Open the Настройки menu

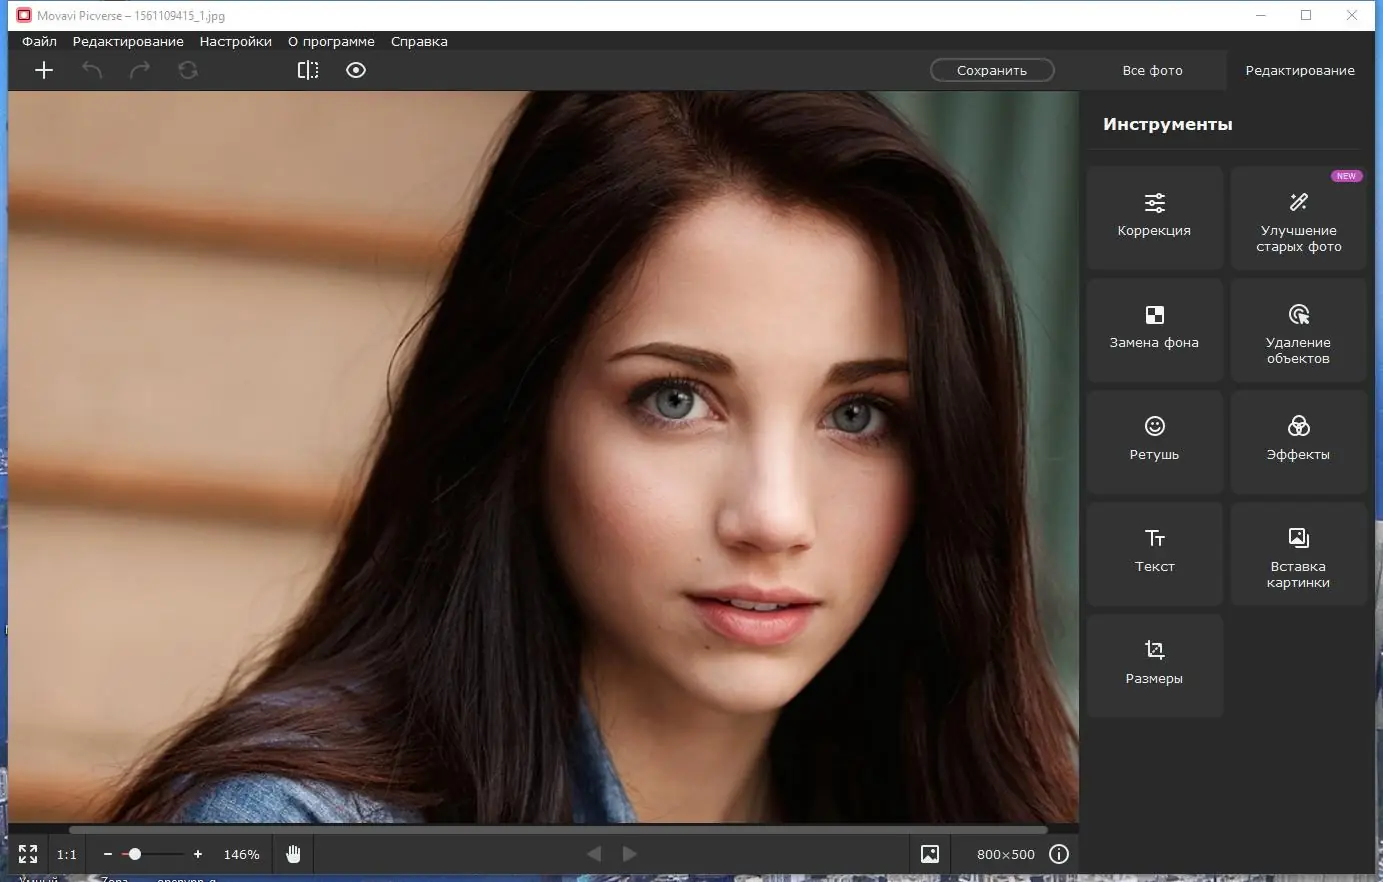[235, 42]
